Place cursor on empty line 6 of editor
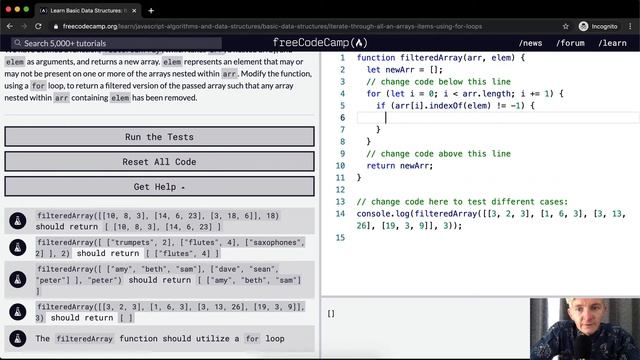 [498, 118]
